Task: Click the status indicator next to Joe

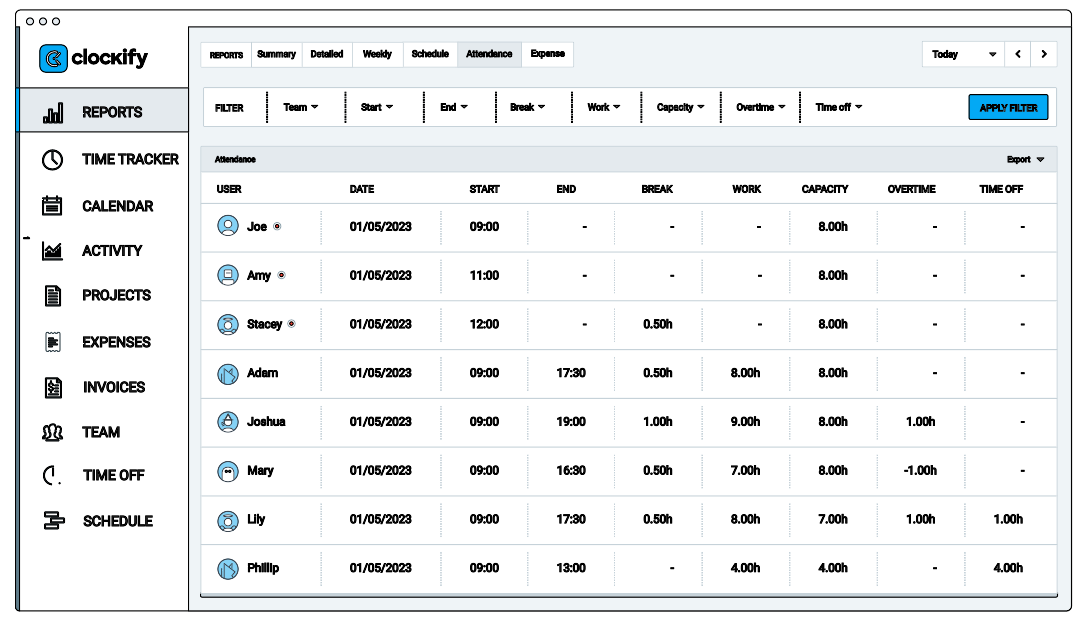Action: (278, 227)
